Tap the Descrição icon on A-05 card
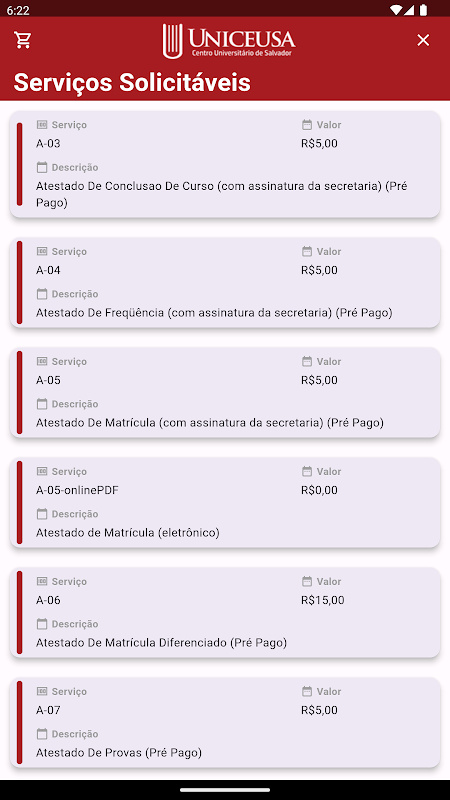 coord(42,404)
